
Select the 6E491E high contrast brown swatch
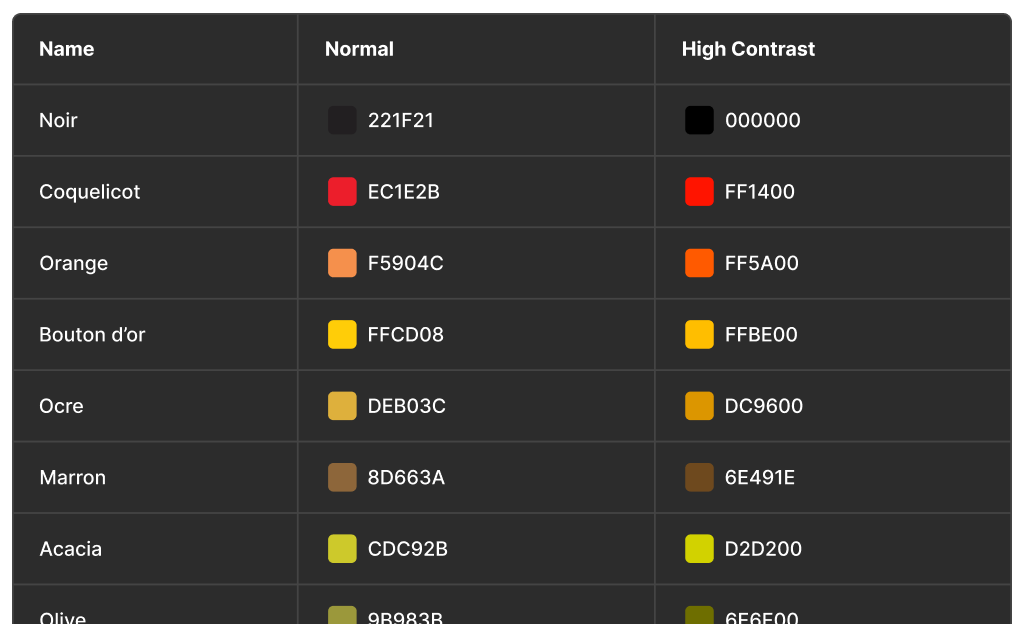pos(699,477)
